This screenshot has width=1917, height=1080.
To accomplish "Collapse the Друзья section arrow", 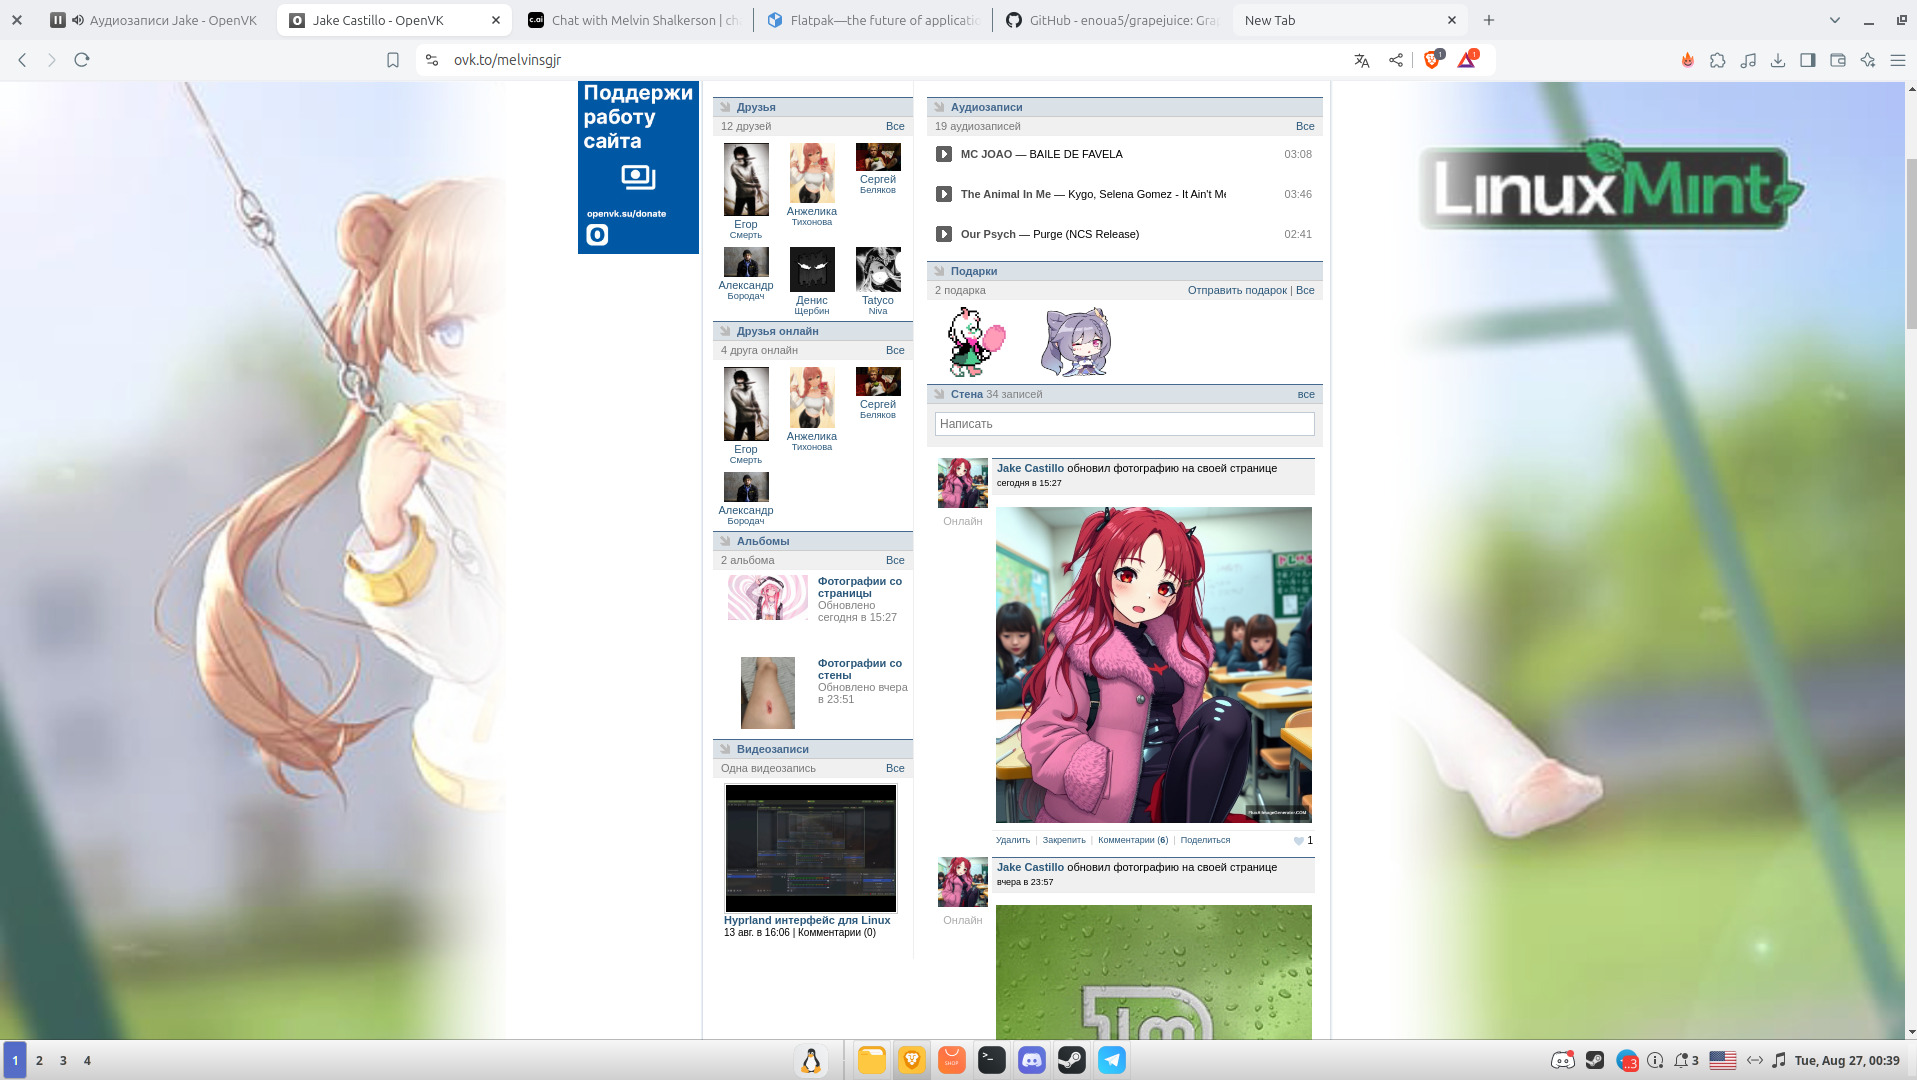I will [725, 107].
